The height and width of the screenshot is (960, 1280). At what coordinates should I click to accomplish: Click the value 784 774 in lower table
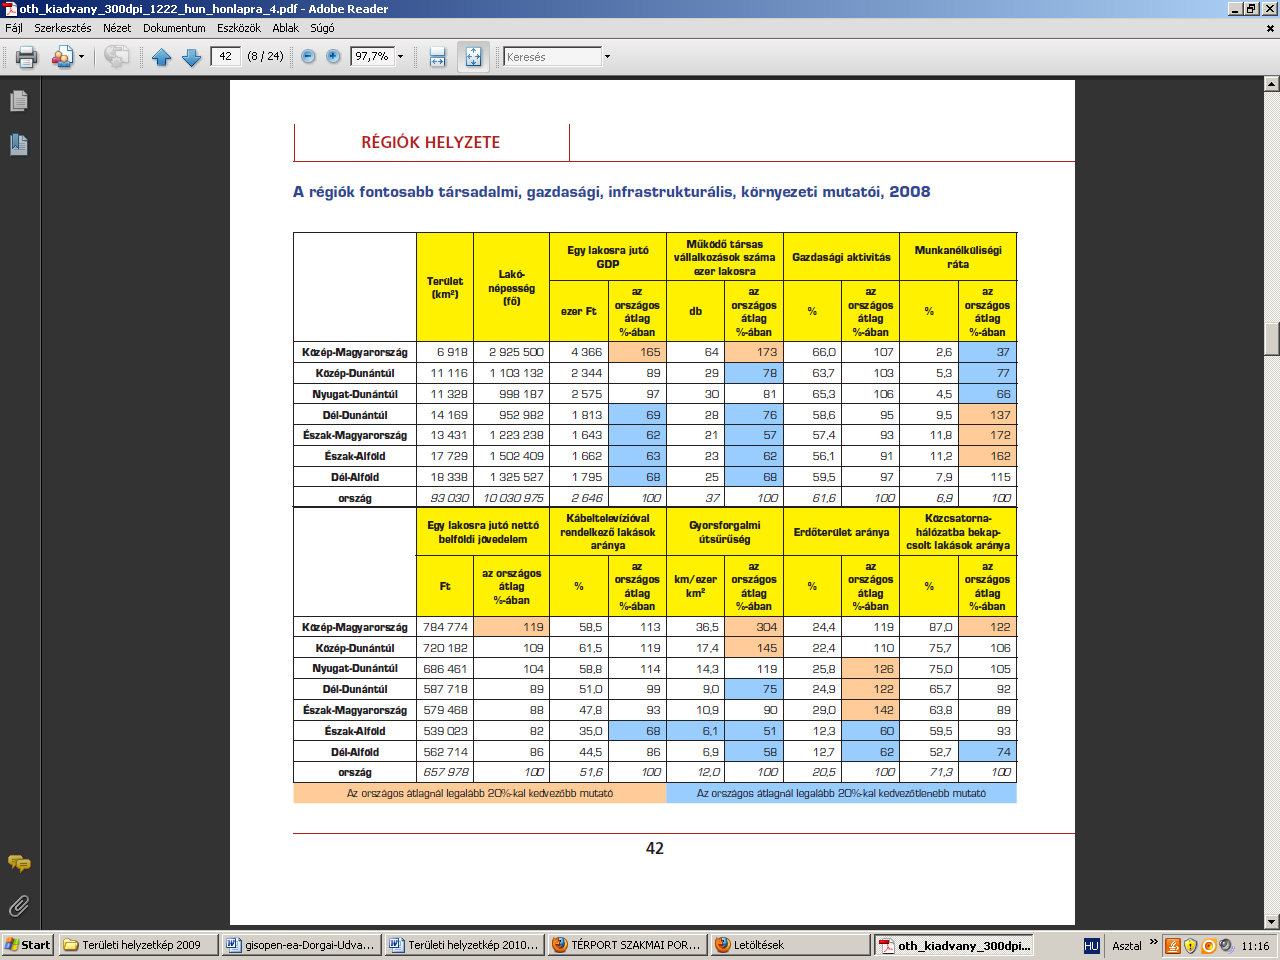[445, 627]
